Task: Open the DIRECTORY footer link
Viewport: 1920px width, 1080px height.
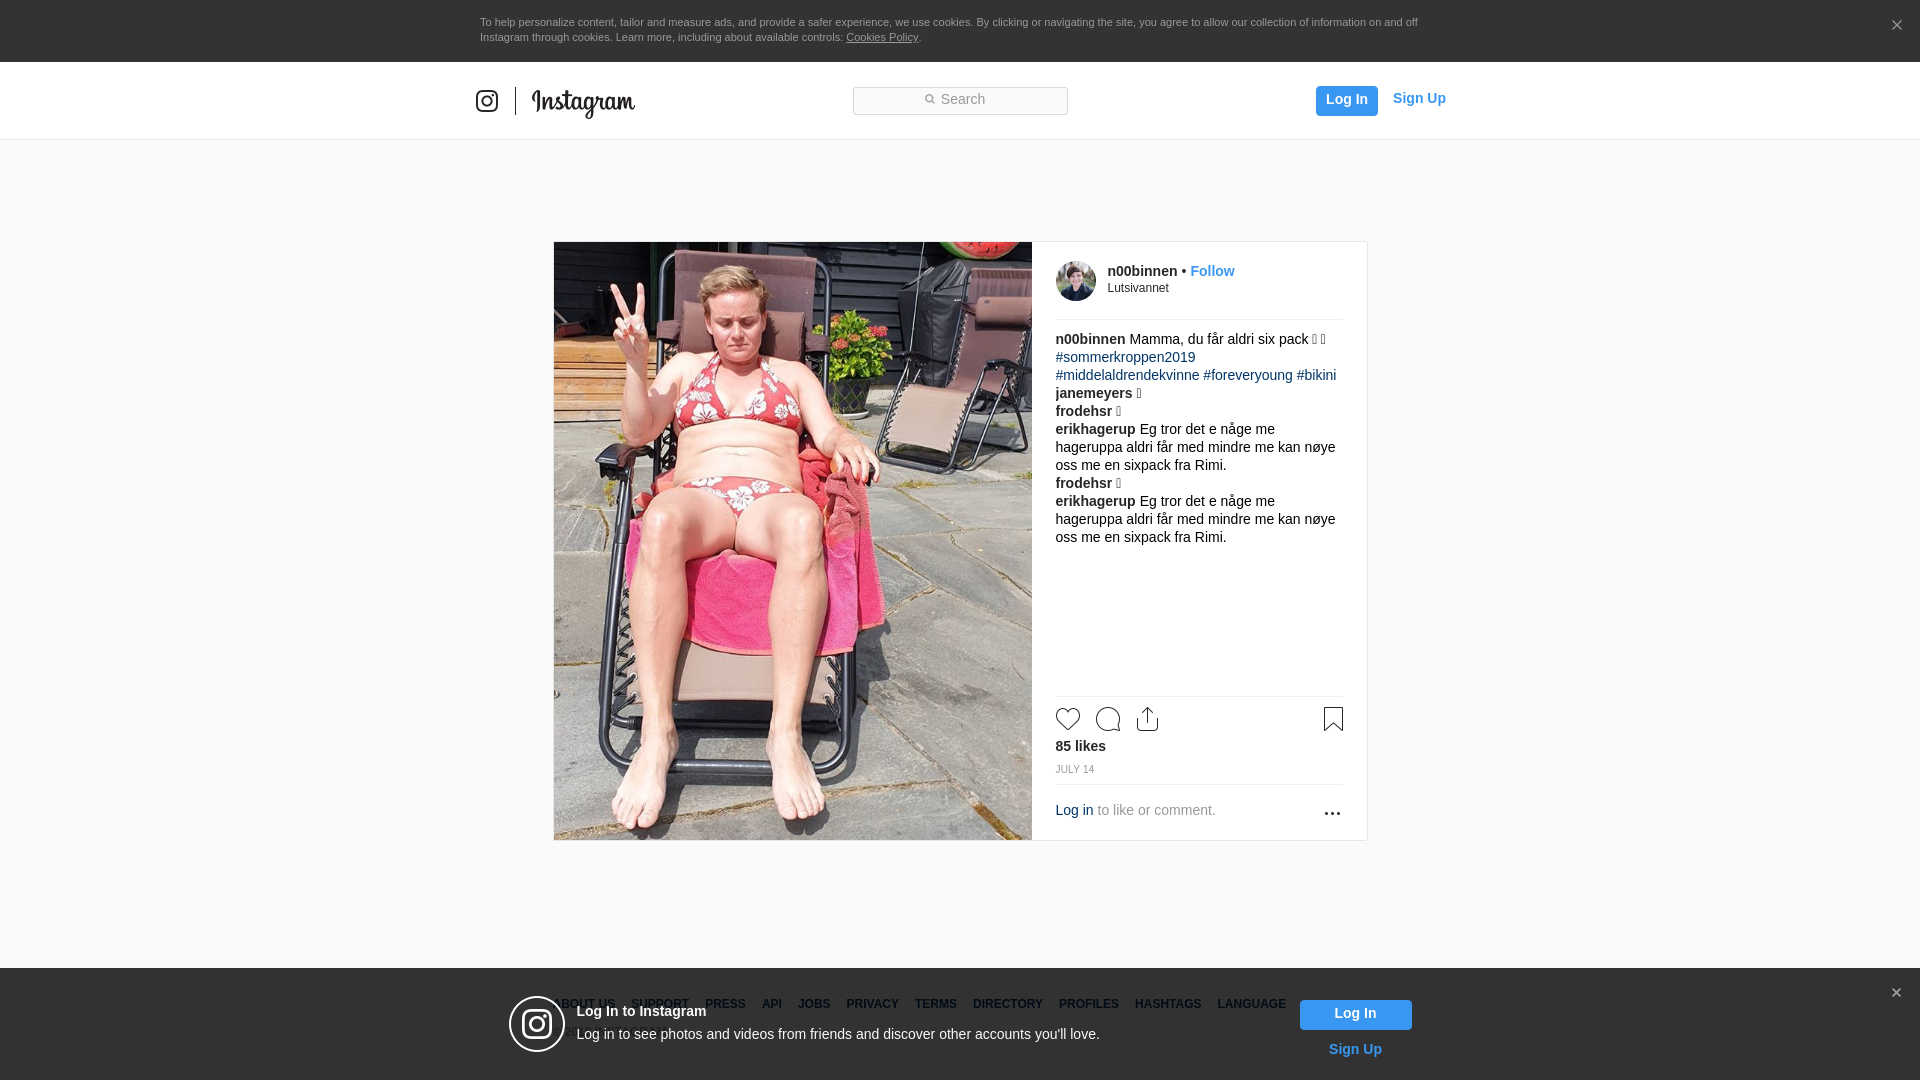Action: click(x=1008, y=1004)
